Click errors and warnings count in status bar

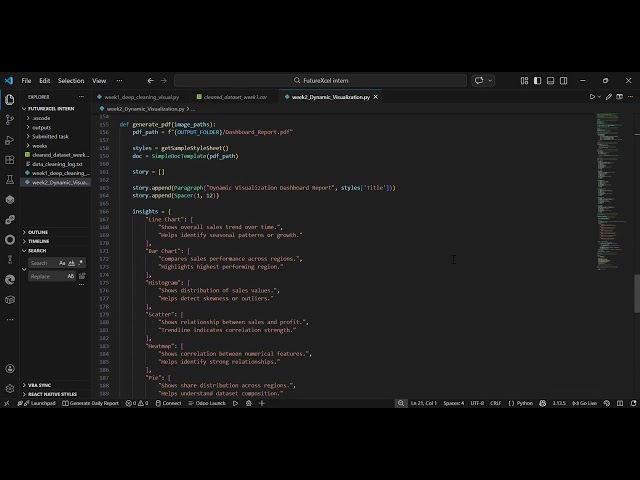(x=137, y=403)
